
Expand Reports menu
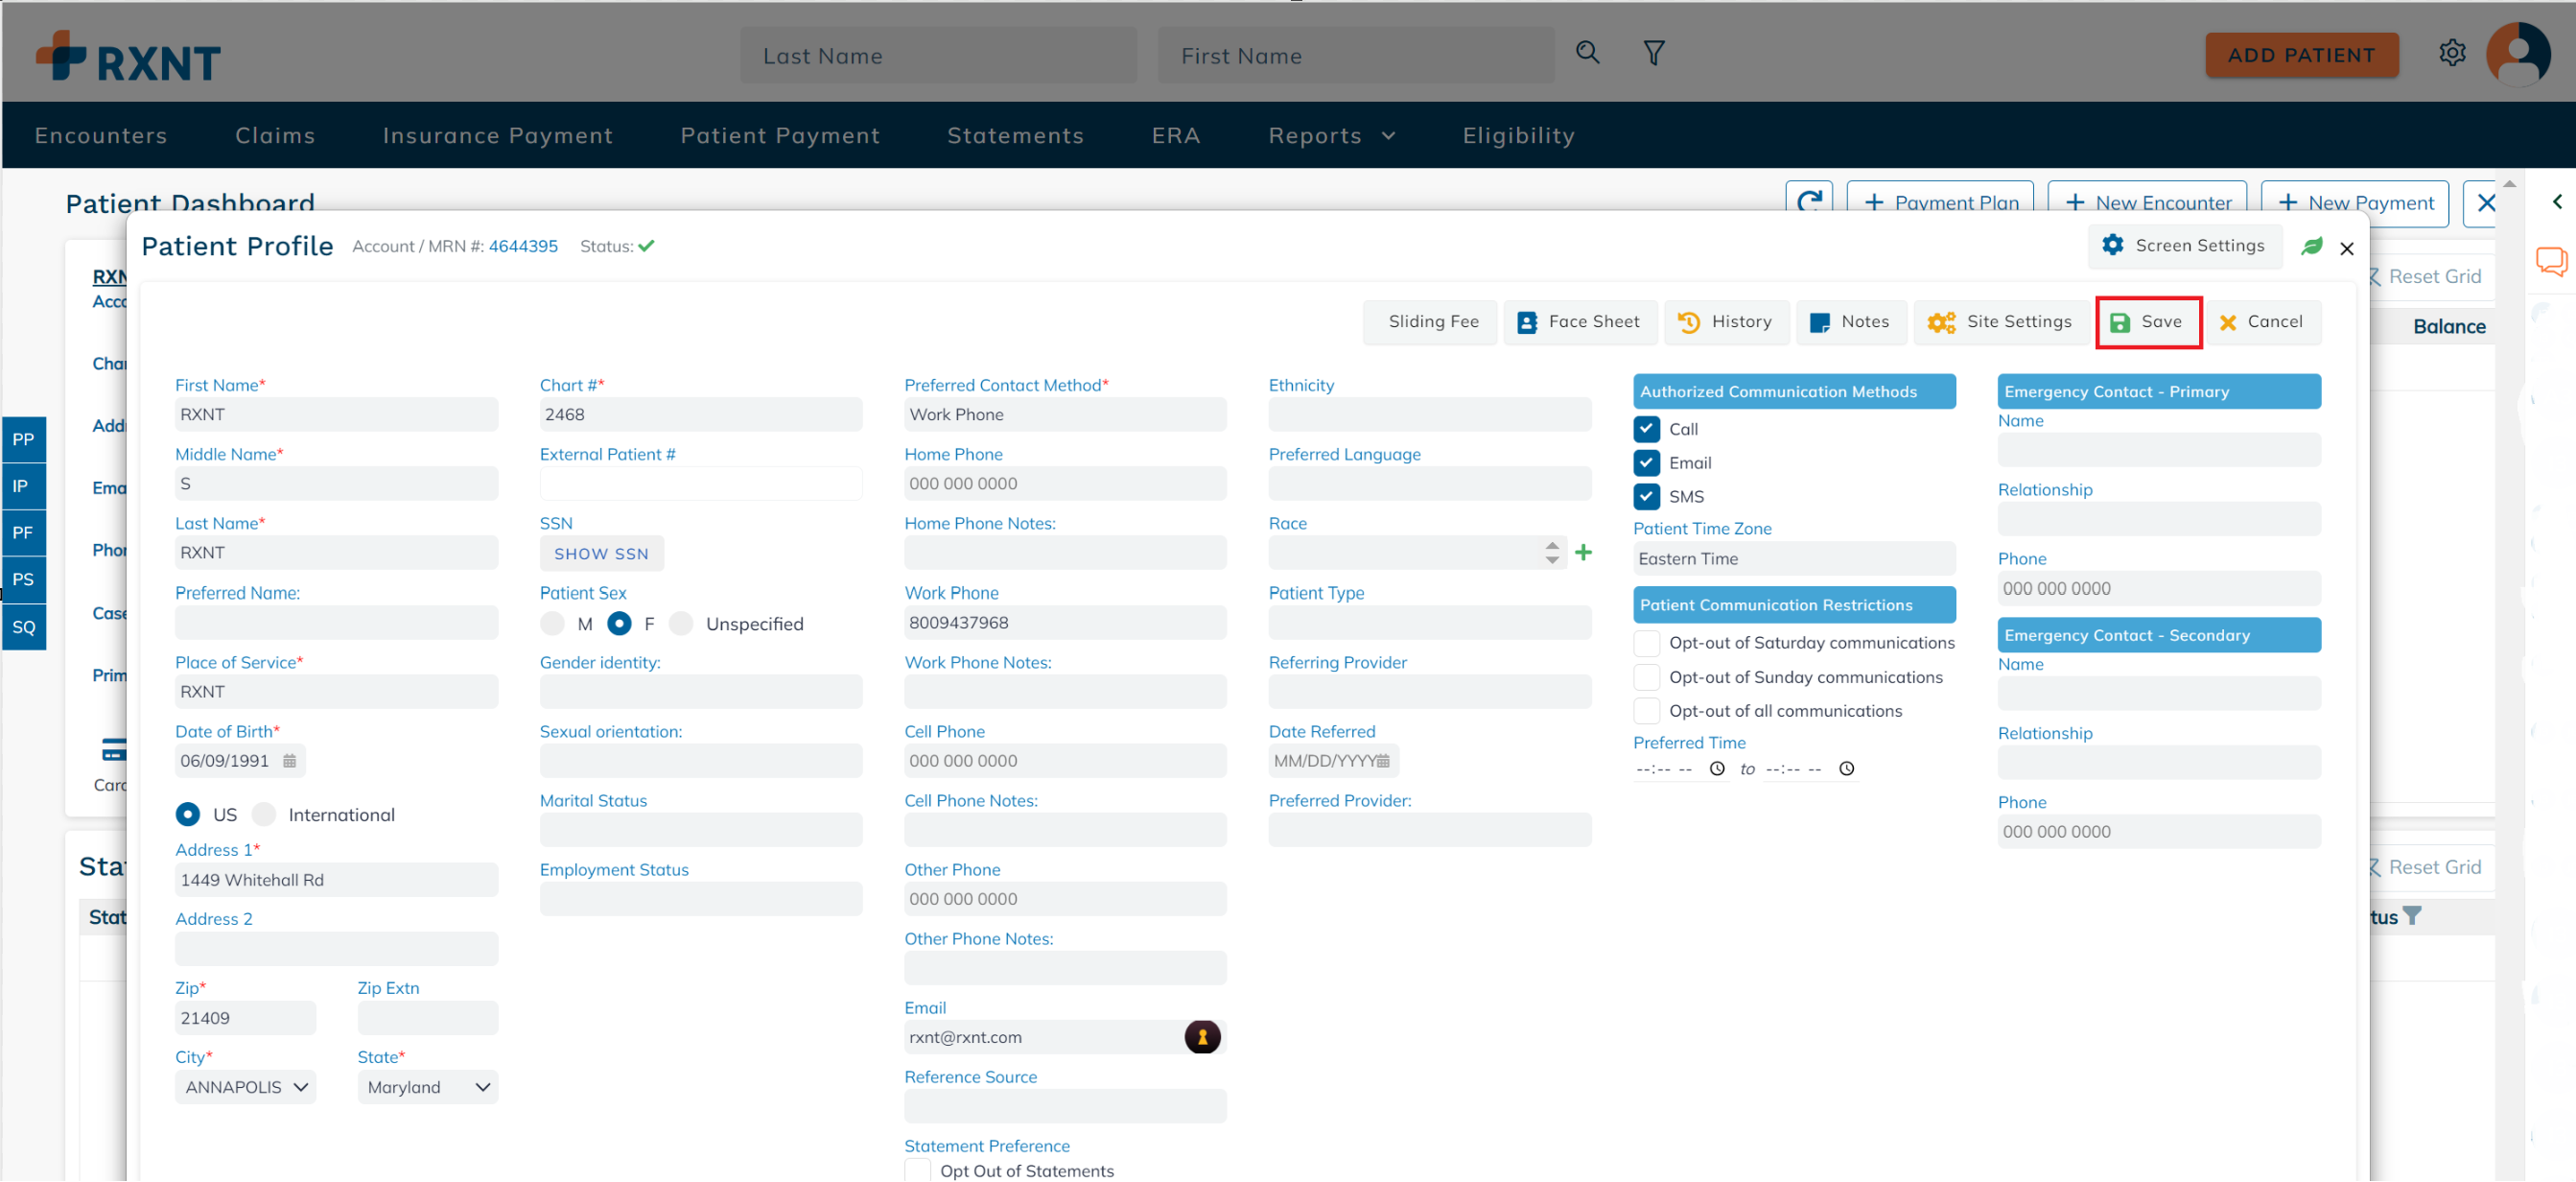click(1331, 135)
